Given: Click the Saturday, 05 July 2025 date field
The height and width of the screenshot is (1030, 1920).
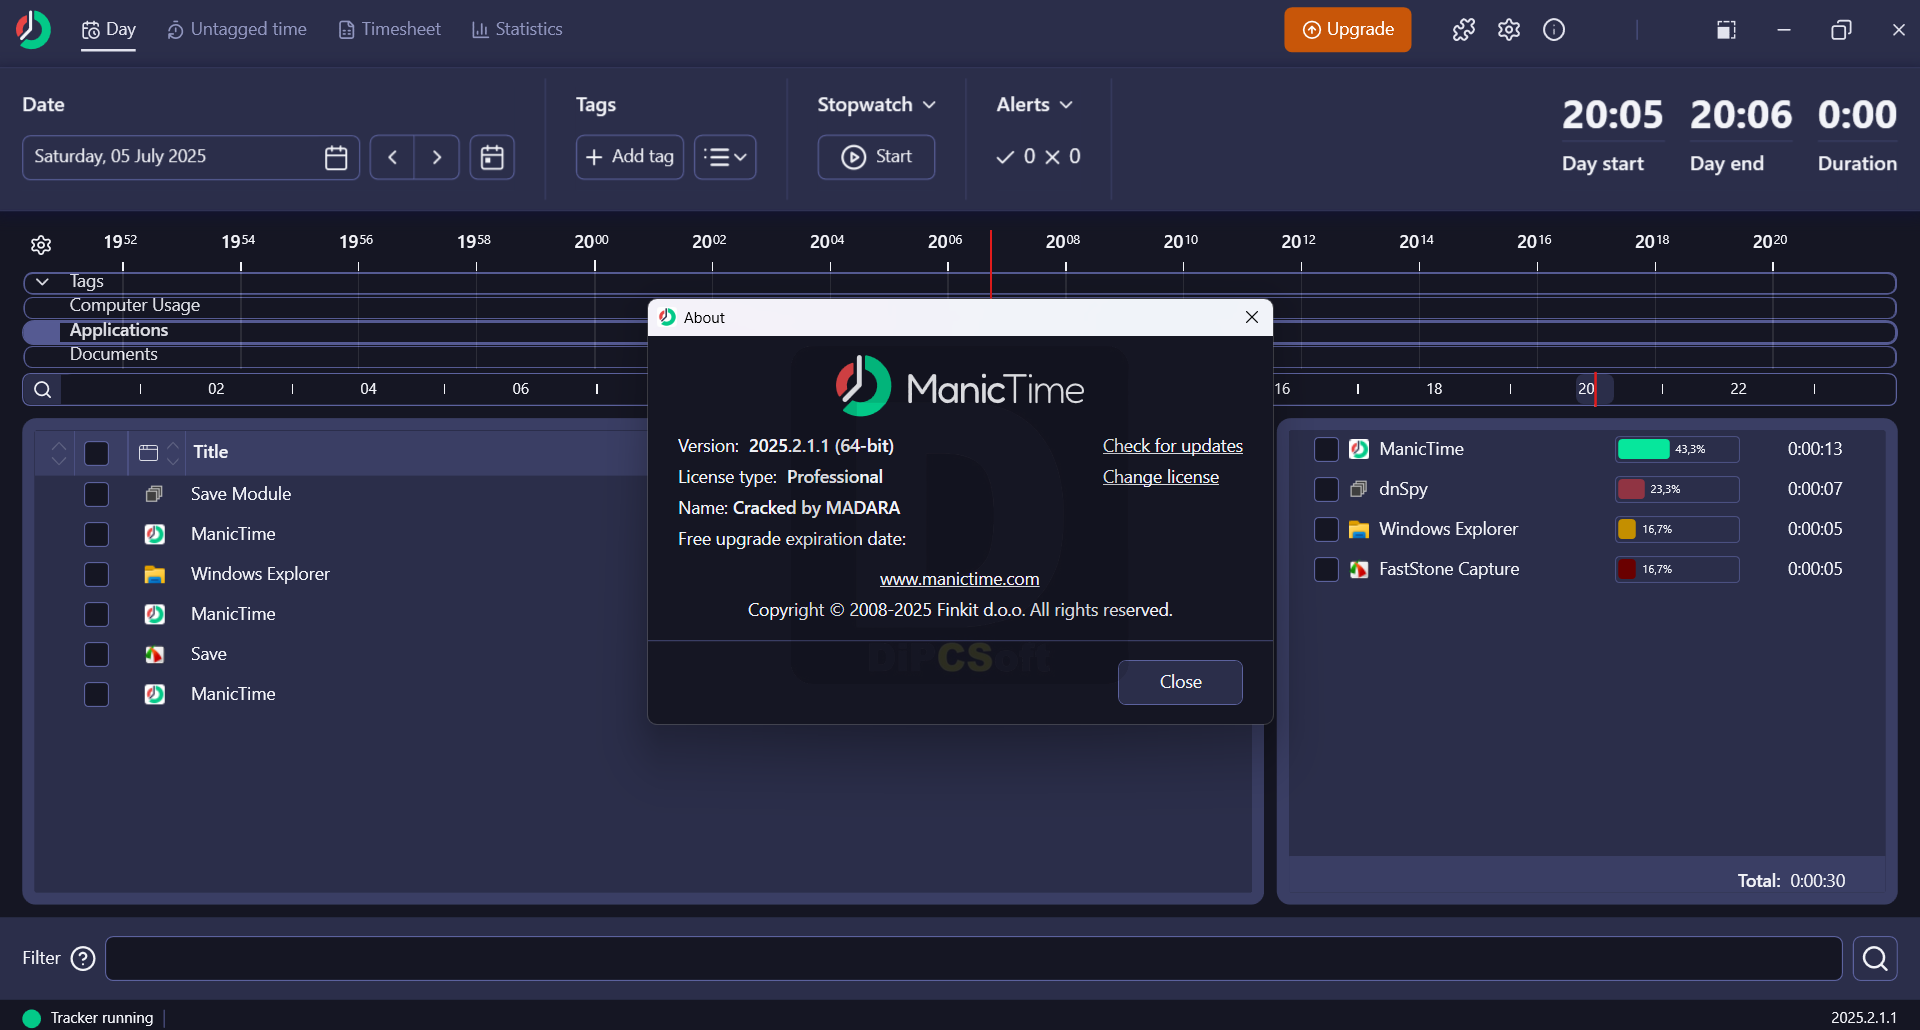Looking at the screenshot, I should pyautogui.click(x=190, y=157).
